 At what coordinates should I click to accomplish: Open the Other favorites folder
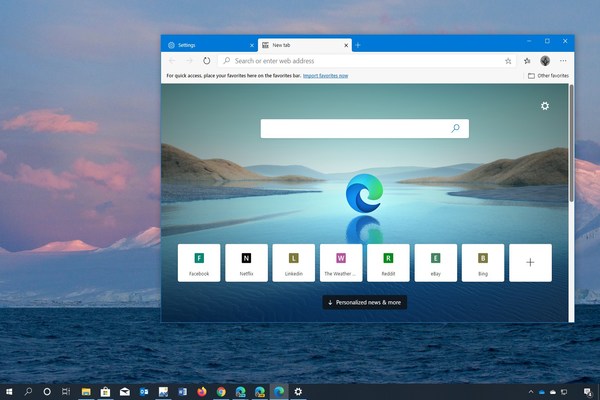click(549, 75)
